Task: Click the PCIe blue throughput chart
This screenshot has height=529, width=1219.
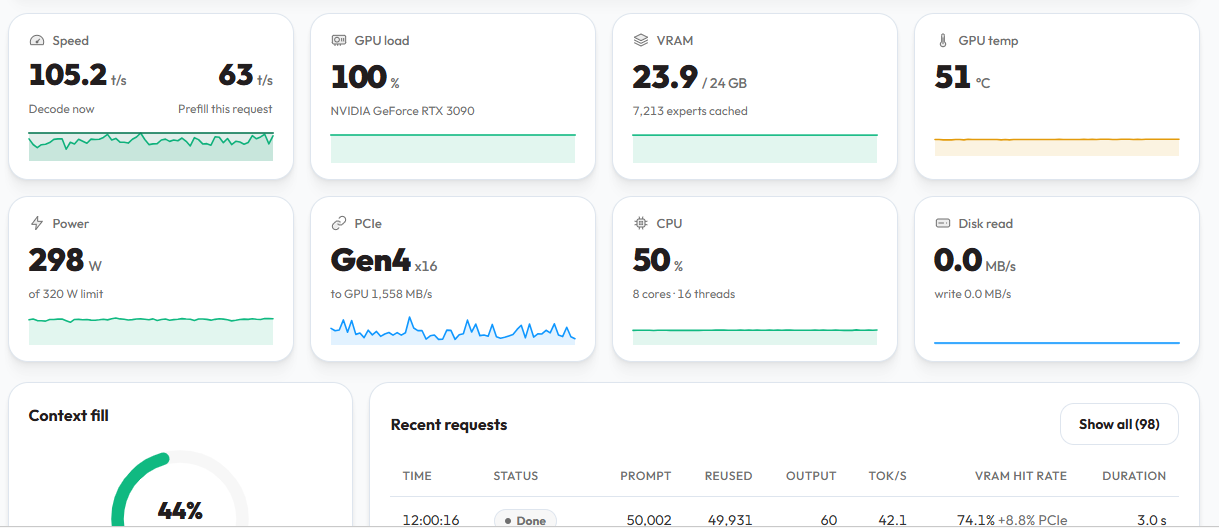Action: [x=453, y=330]
